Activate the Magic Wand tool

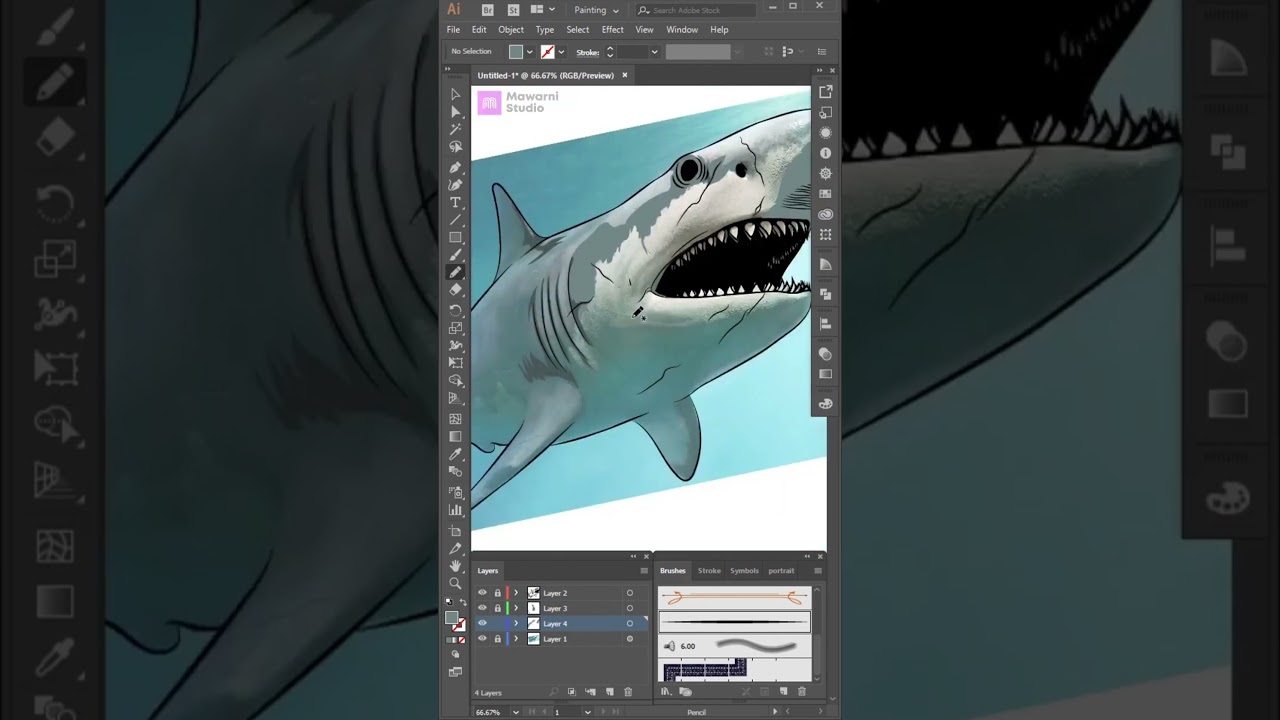coord(455,129)
